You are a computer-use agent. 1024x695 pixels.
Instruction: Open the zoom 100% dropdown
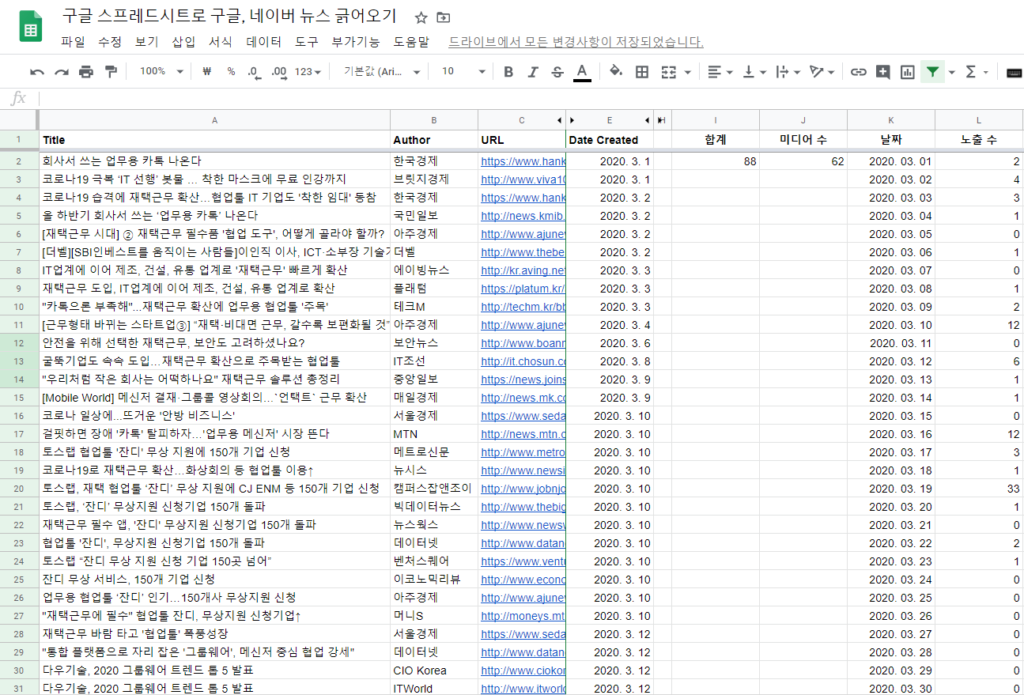(x=161, y=71)
